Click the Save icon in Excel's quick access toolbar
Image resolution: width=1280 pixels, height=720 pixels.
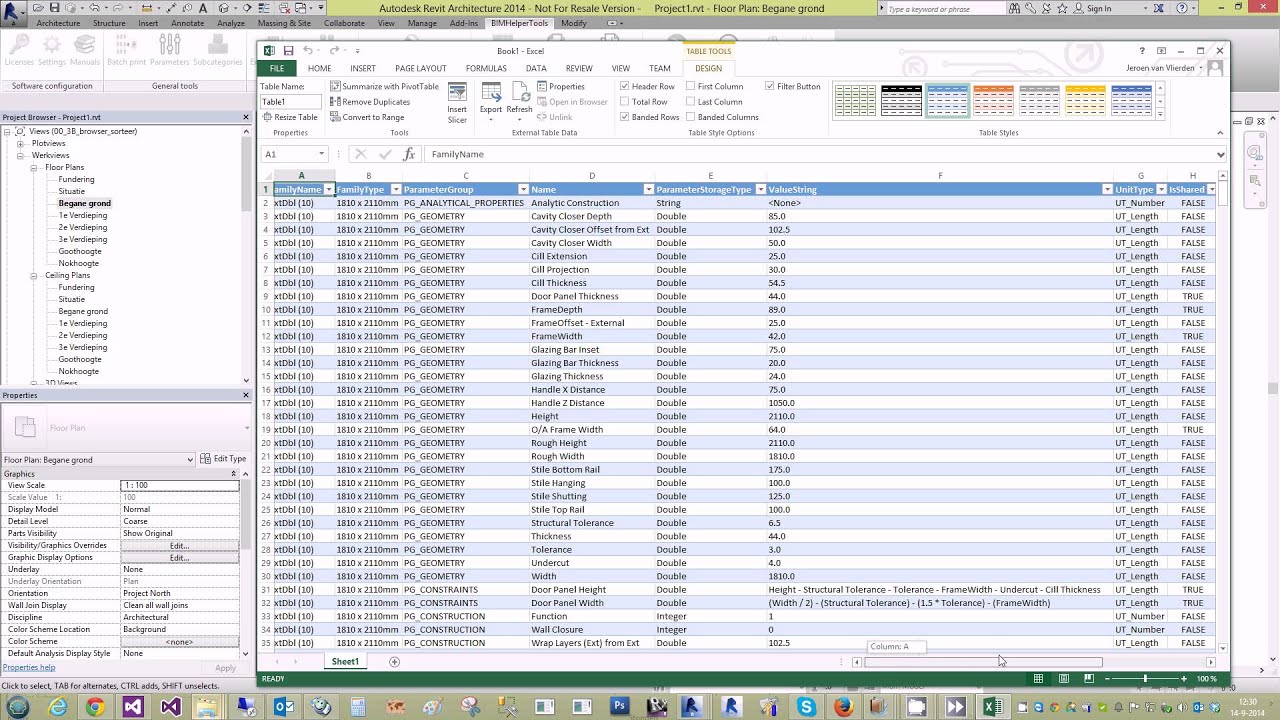pyautogui.click(x=288, y=51)
